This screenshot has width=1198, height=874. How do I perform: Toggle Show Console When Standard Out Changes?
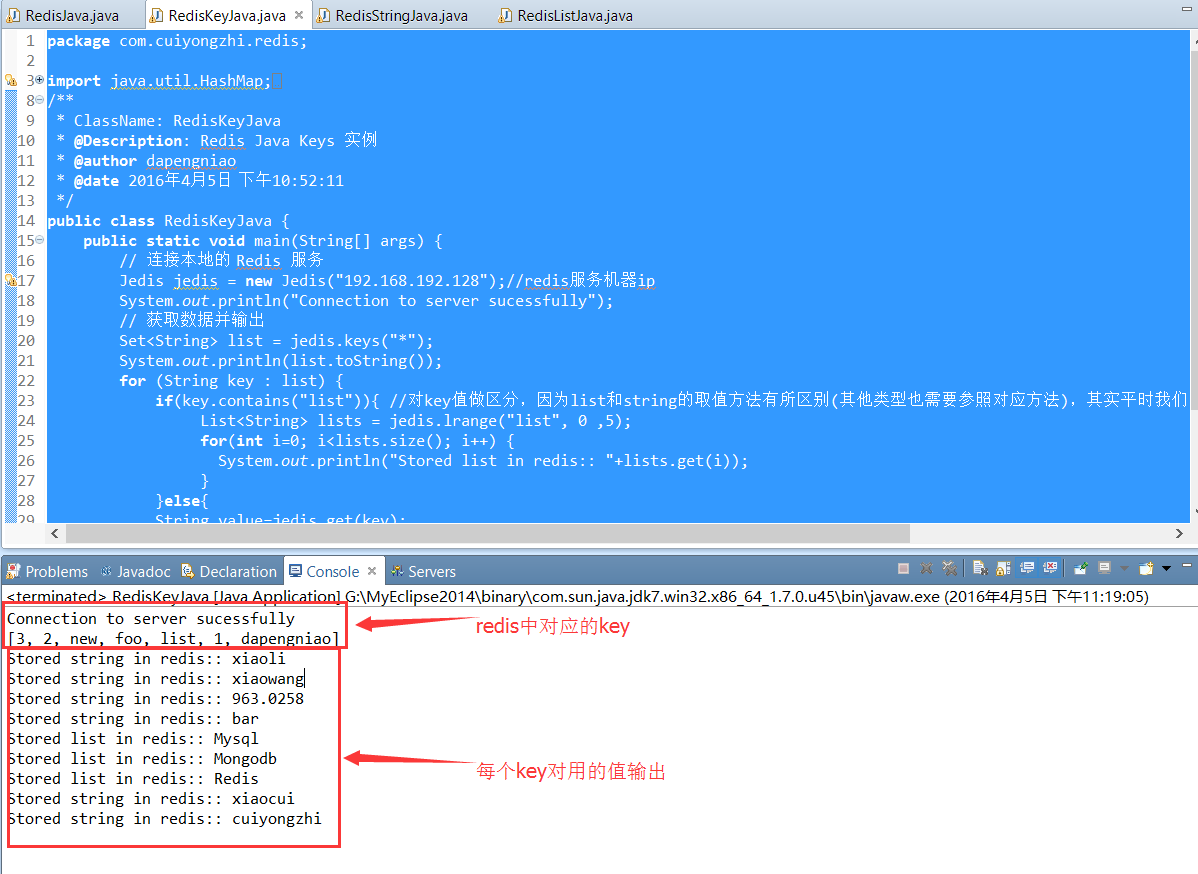[1027, 568]
